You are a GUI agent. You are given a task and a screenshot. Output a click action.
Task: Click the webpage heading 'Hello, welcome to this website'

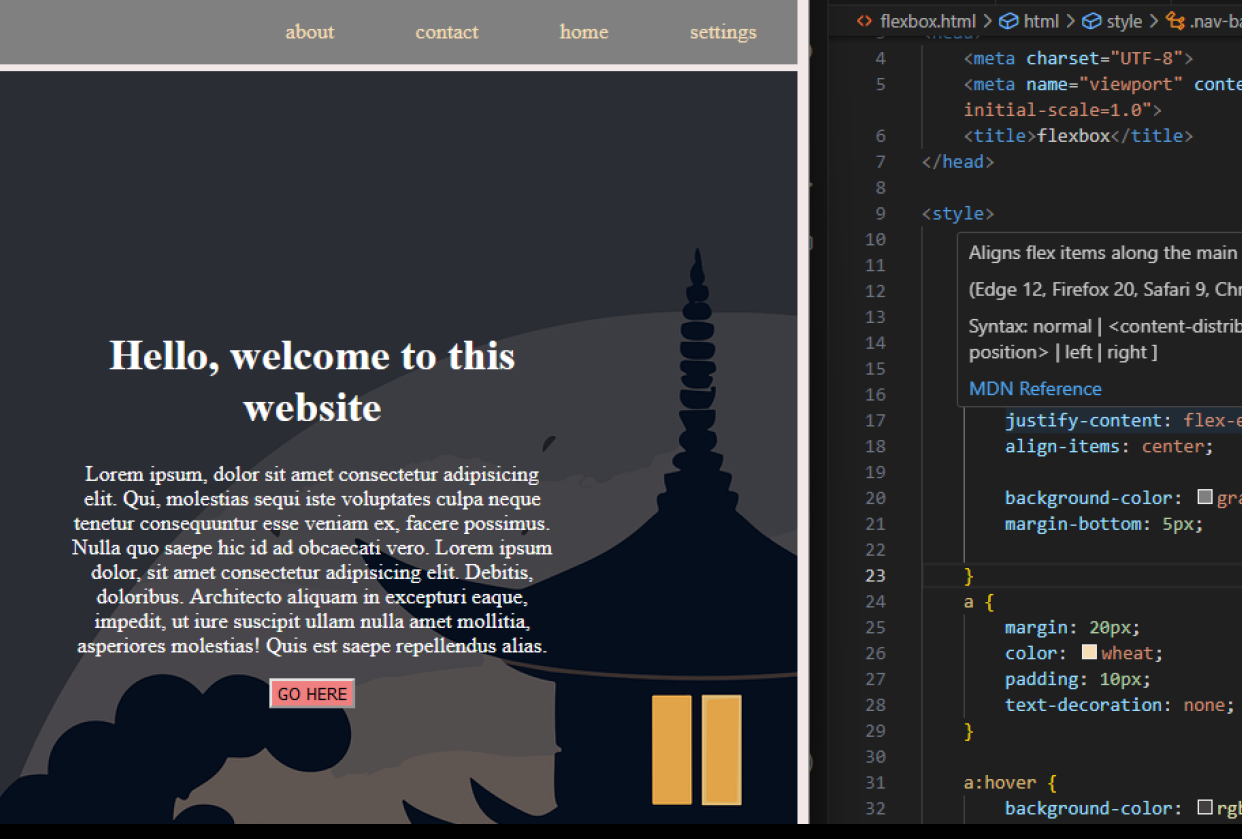coord(312,381)
